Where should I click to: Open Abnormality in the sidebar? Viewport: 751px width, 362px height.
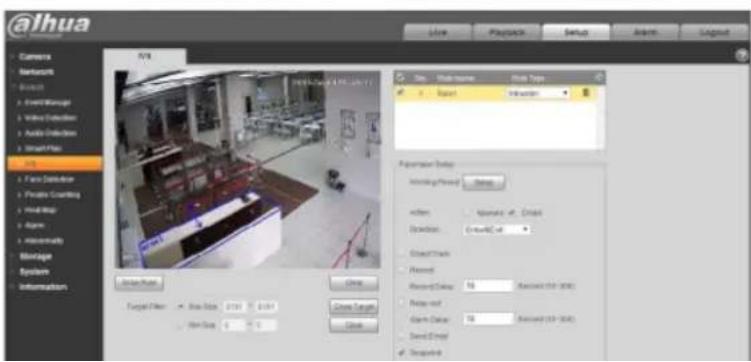click(x=43, y=240)
